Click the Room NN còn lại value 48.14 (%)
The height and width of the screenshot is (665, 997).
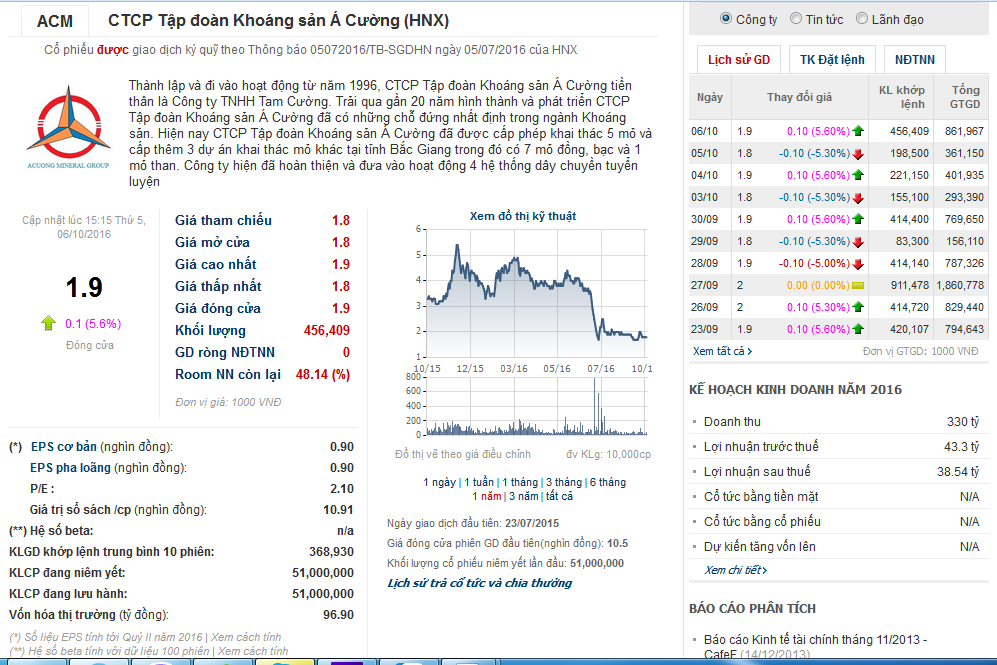point(323,374)
